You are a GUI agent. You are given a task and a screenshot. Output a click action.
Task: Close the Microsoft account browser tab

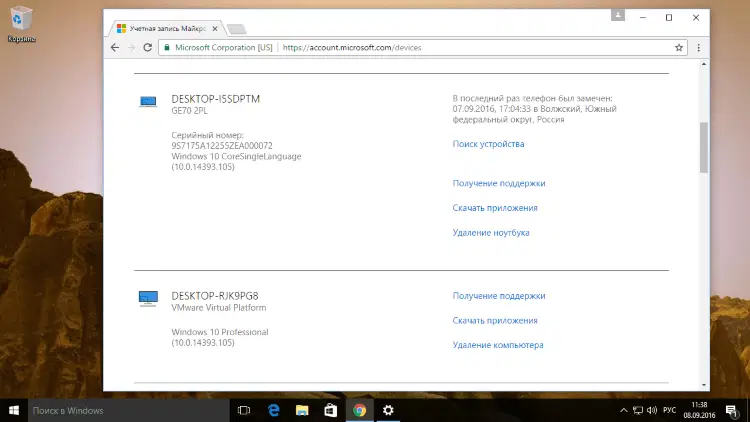pos(215,29)
